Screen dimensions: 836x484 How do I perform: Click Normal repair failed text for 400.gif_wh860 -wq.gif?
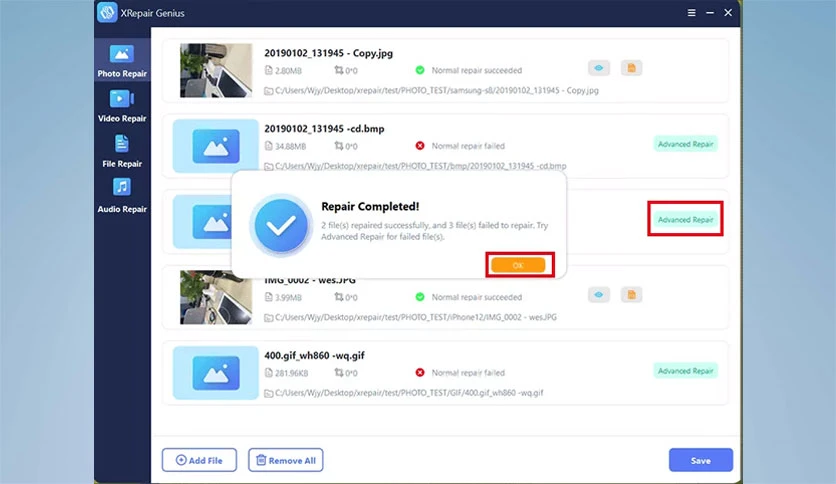coord(468,373)
